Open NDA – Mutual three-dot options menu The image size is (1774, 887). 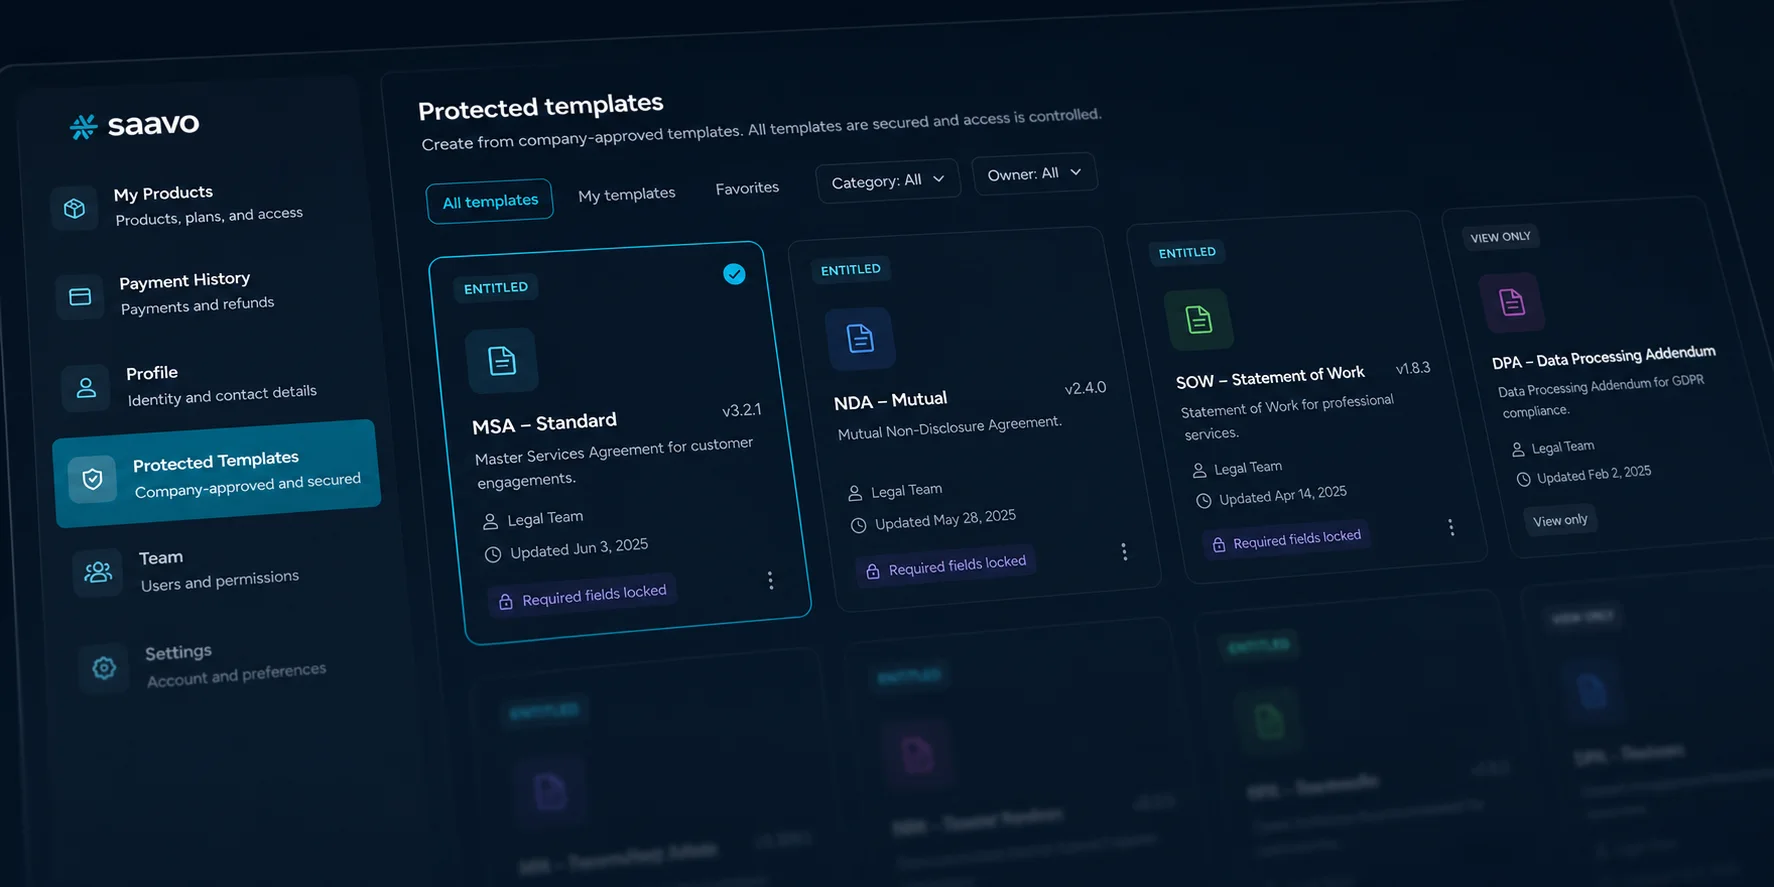[1124, 551]
